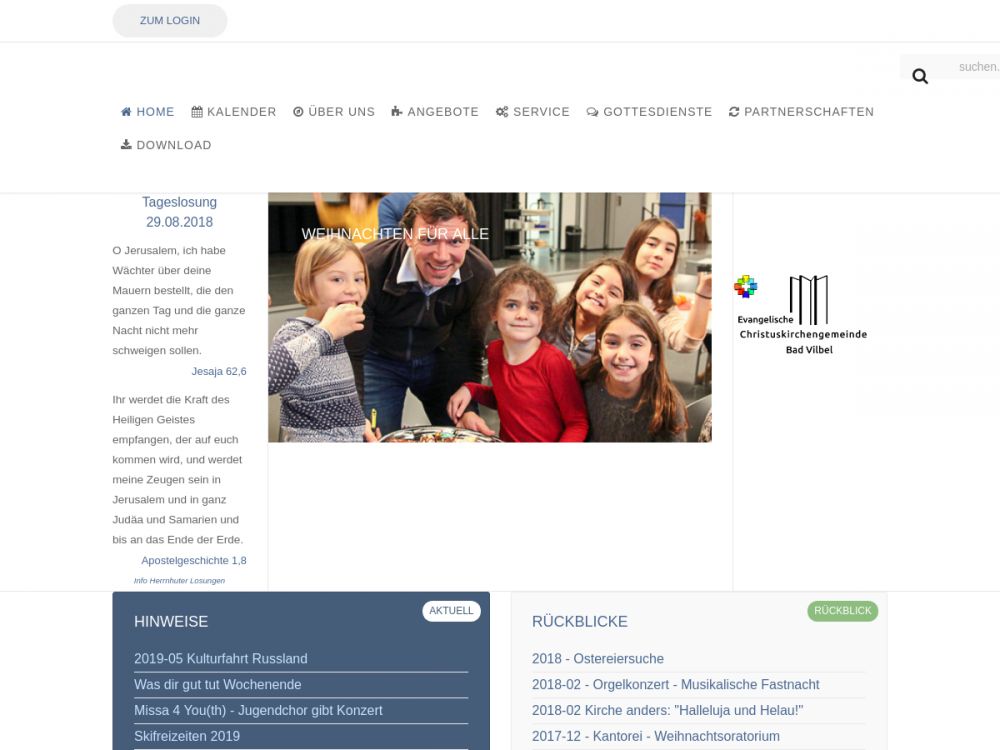Image resolution: width=1000 pixels, height=750 pixels.
Task: Click the magnifying glass search icon
Action: (x=920, y=76)
